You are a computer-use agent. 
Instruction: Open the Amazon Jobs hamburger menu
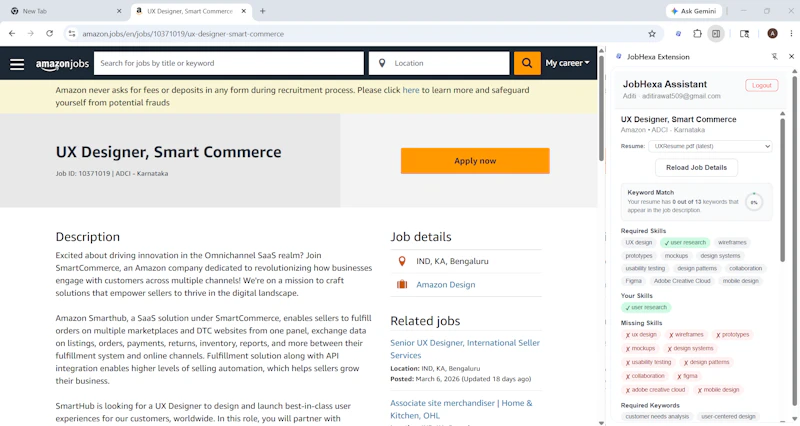17,64
